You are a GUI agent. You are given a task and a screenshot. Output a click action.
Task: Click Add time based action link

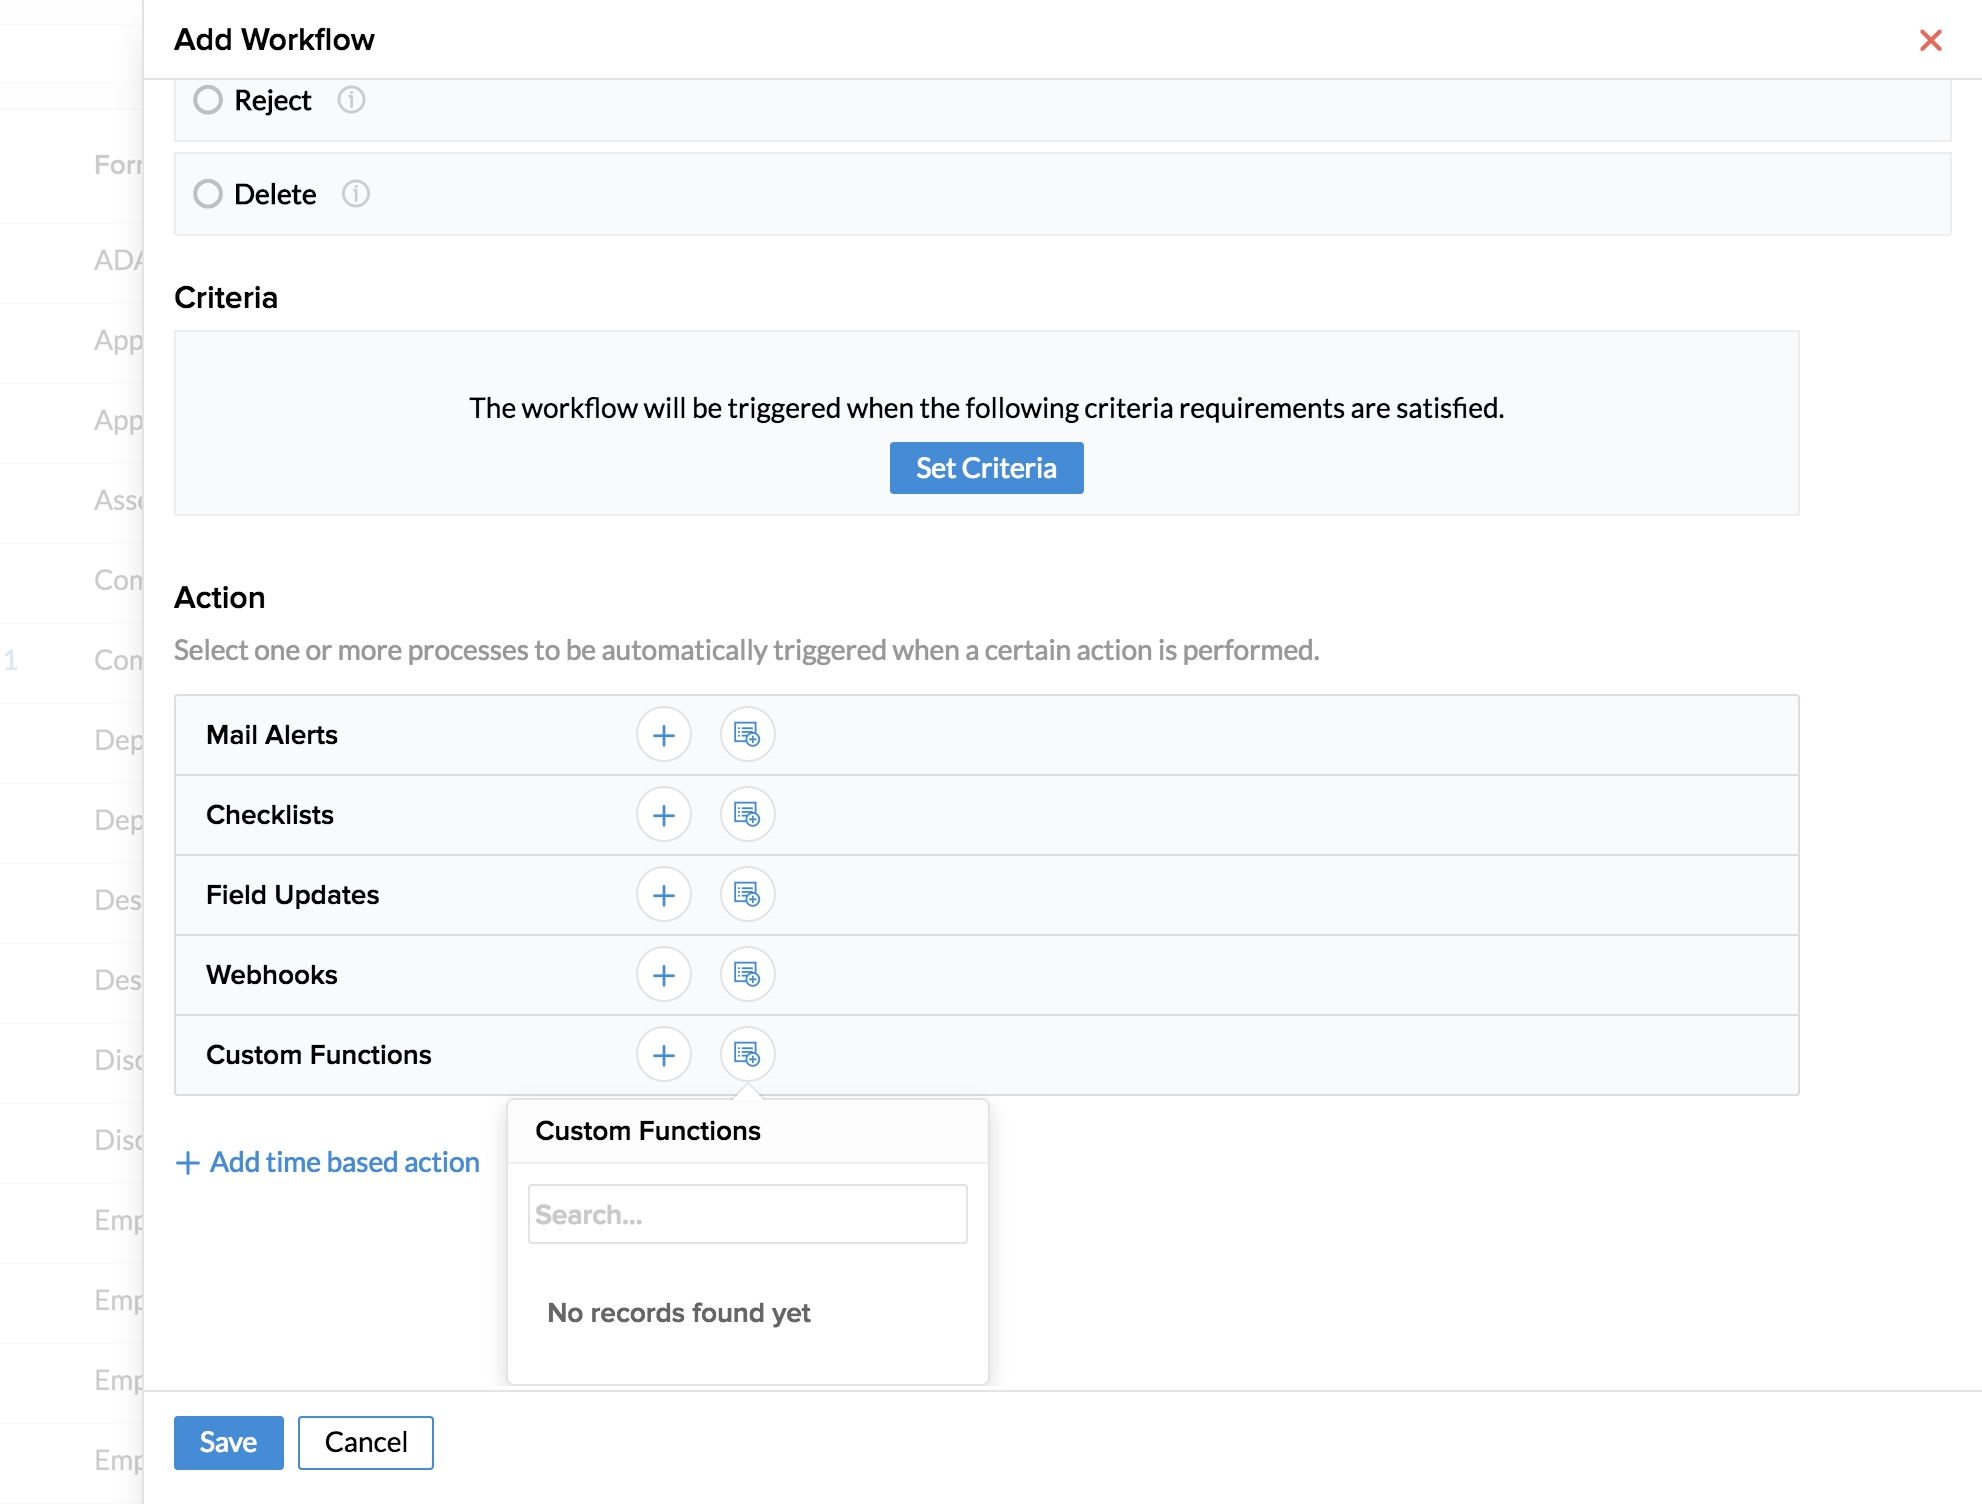point(328,1162)
